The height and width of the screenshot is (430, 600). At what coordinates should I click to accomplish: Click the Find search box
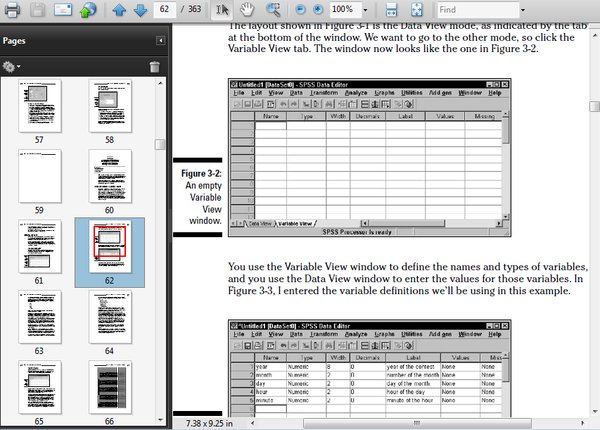pos(478,10)
